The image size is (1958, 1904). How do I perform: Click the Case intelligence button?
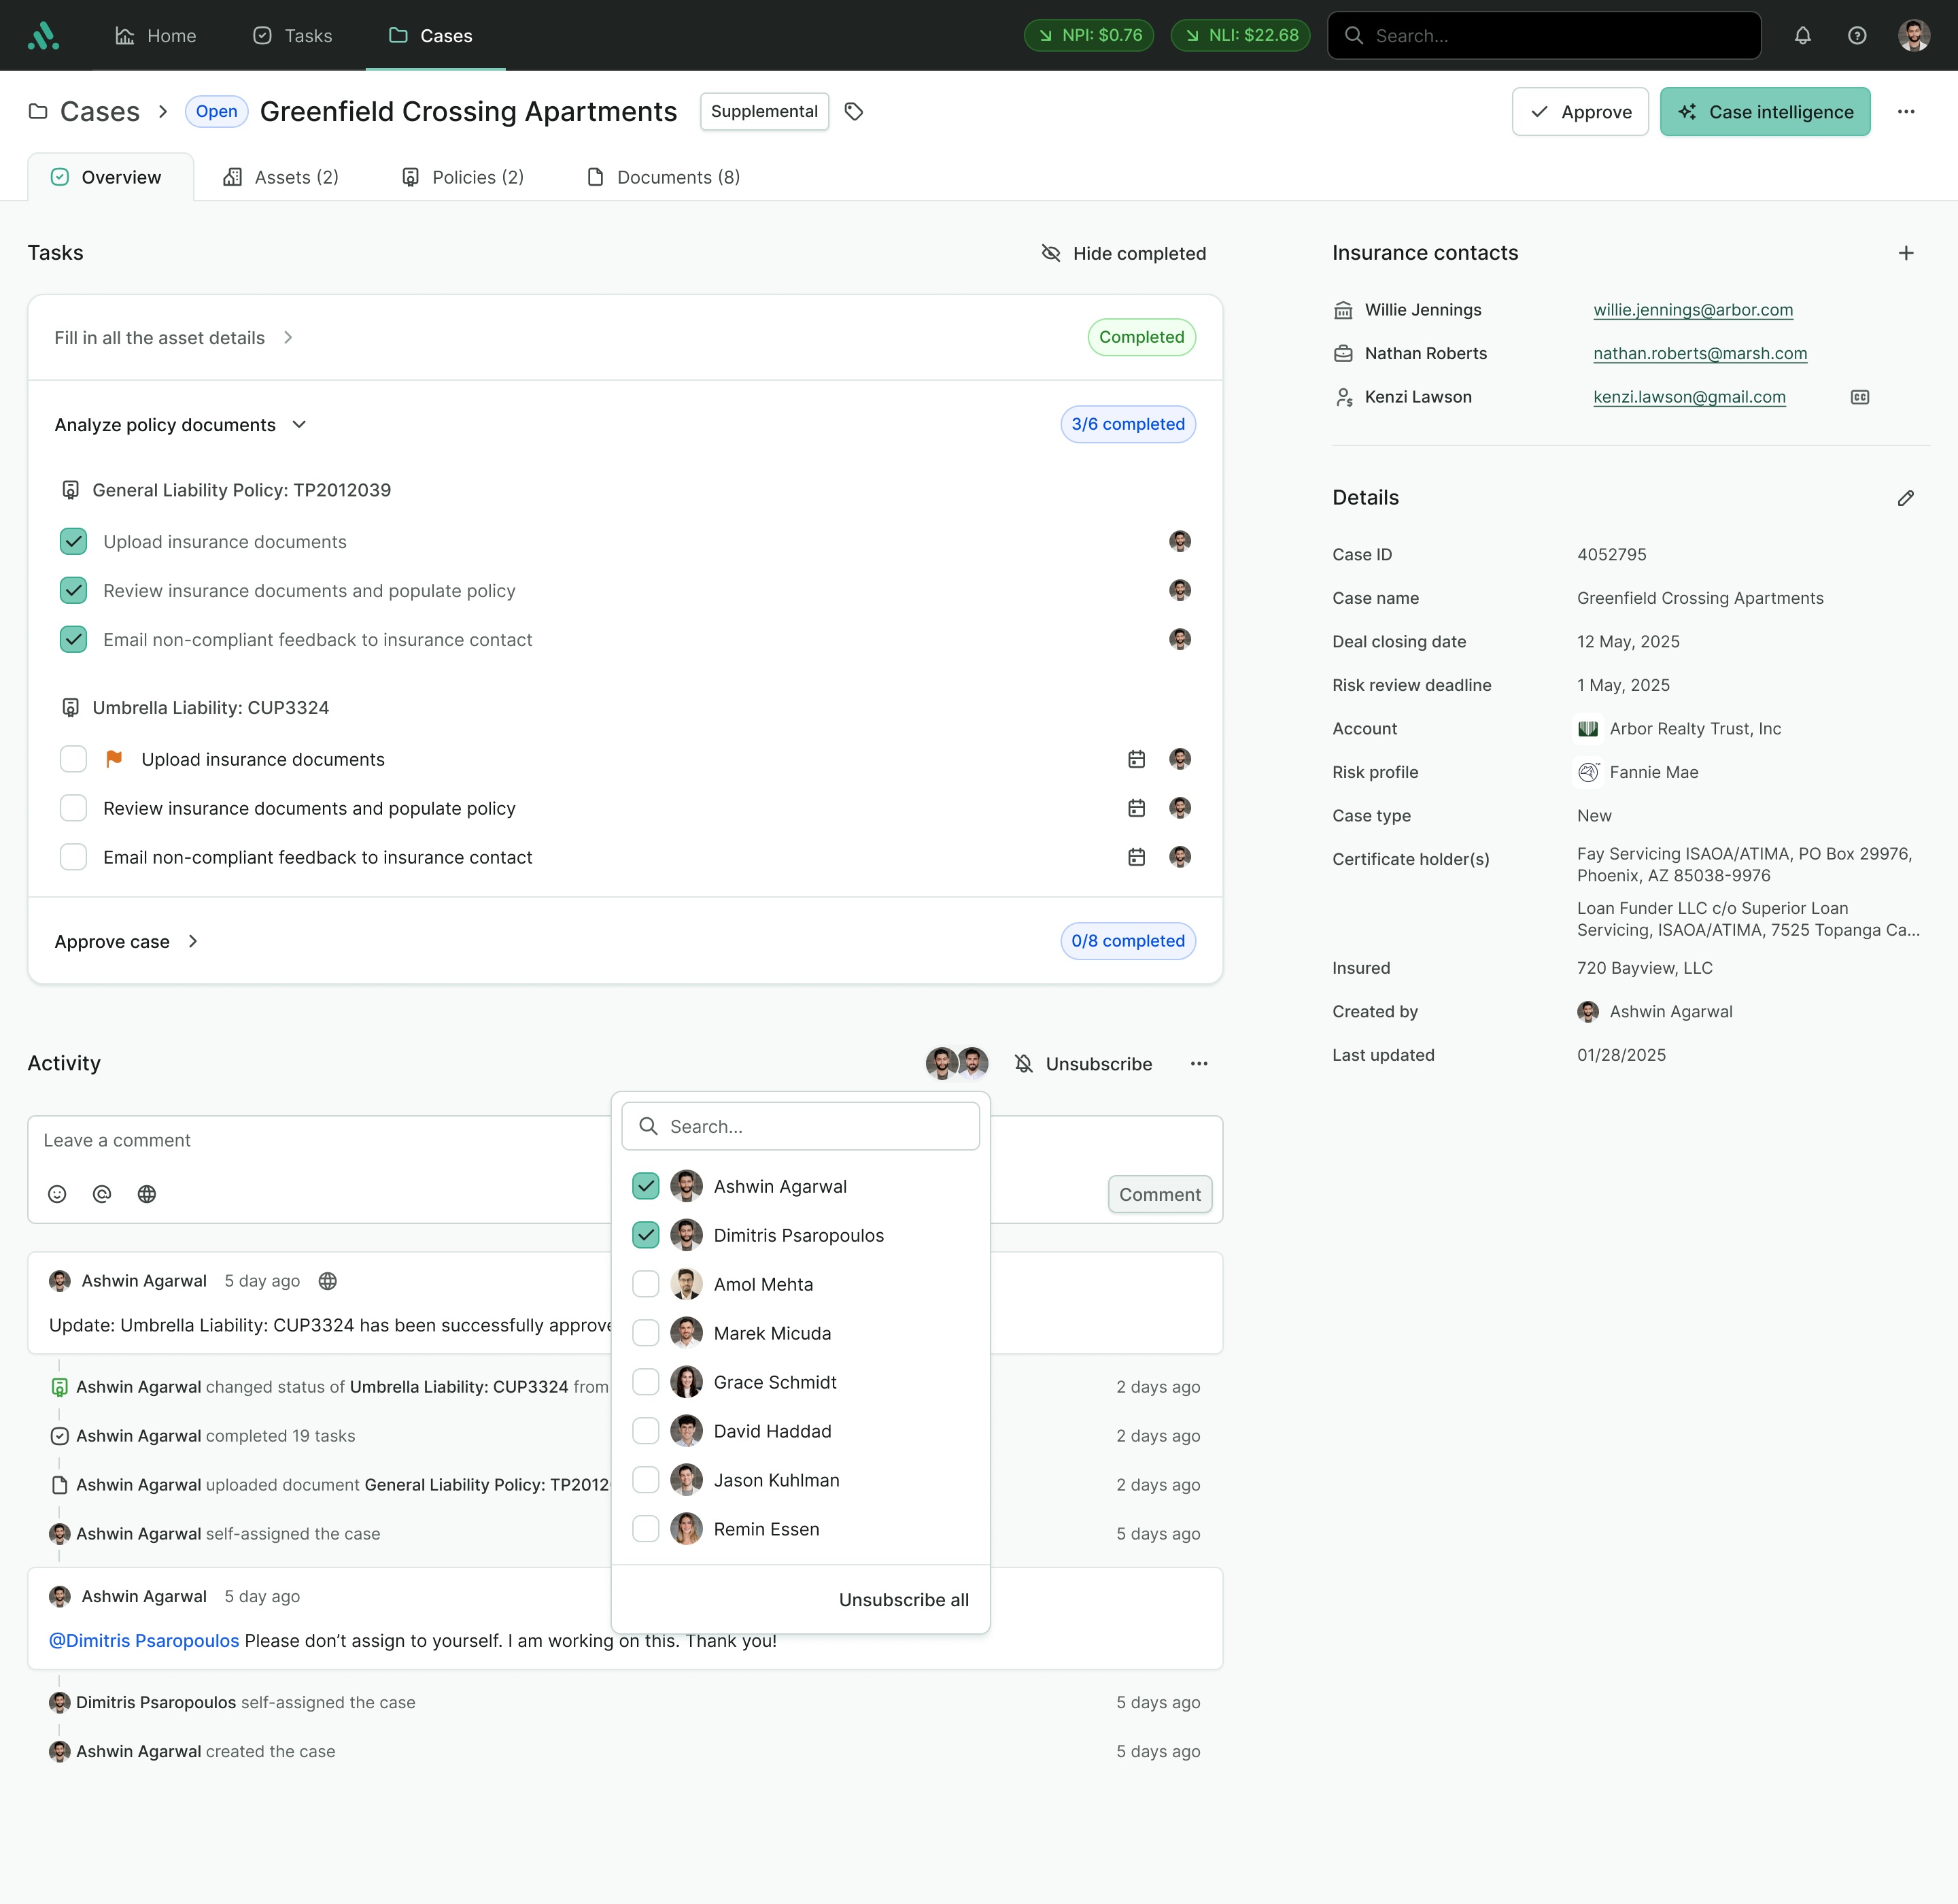[x=1764, y=112]
